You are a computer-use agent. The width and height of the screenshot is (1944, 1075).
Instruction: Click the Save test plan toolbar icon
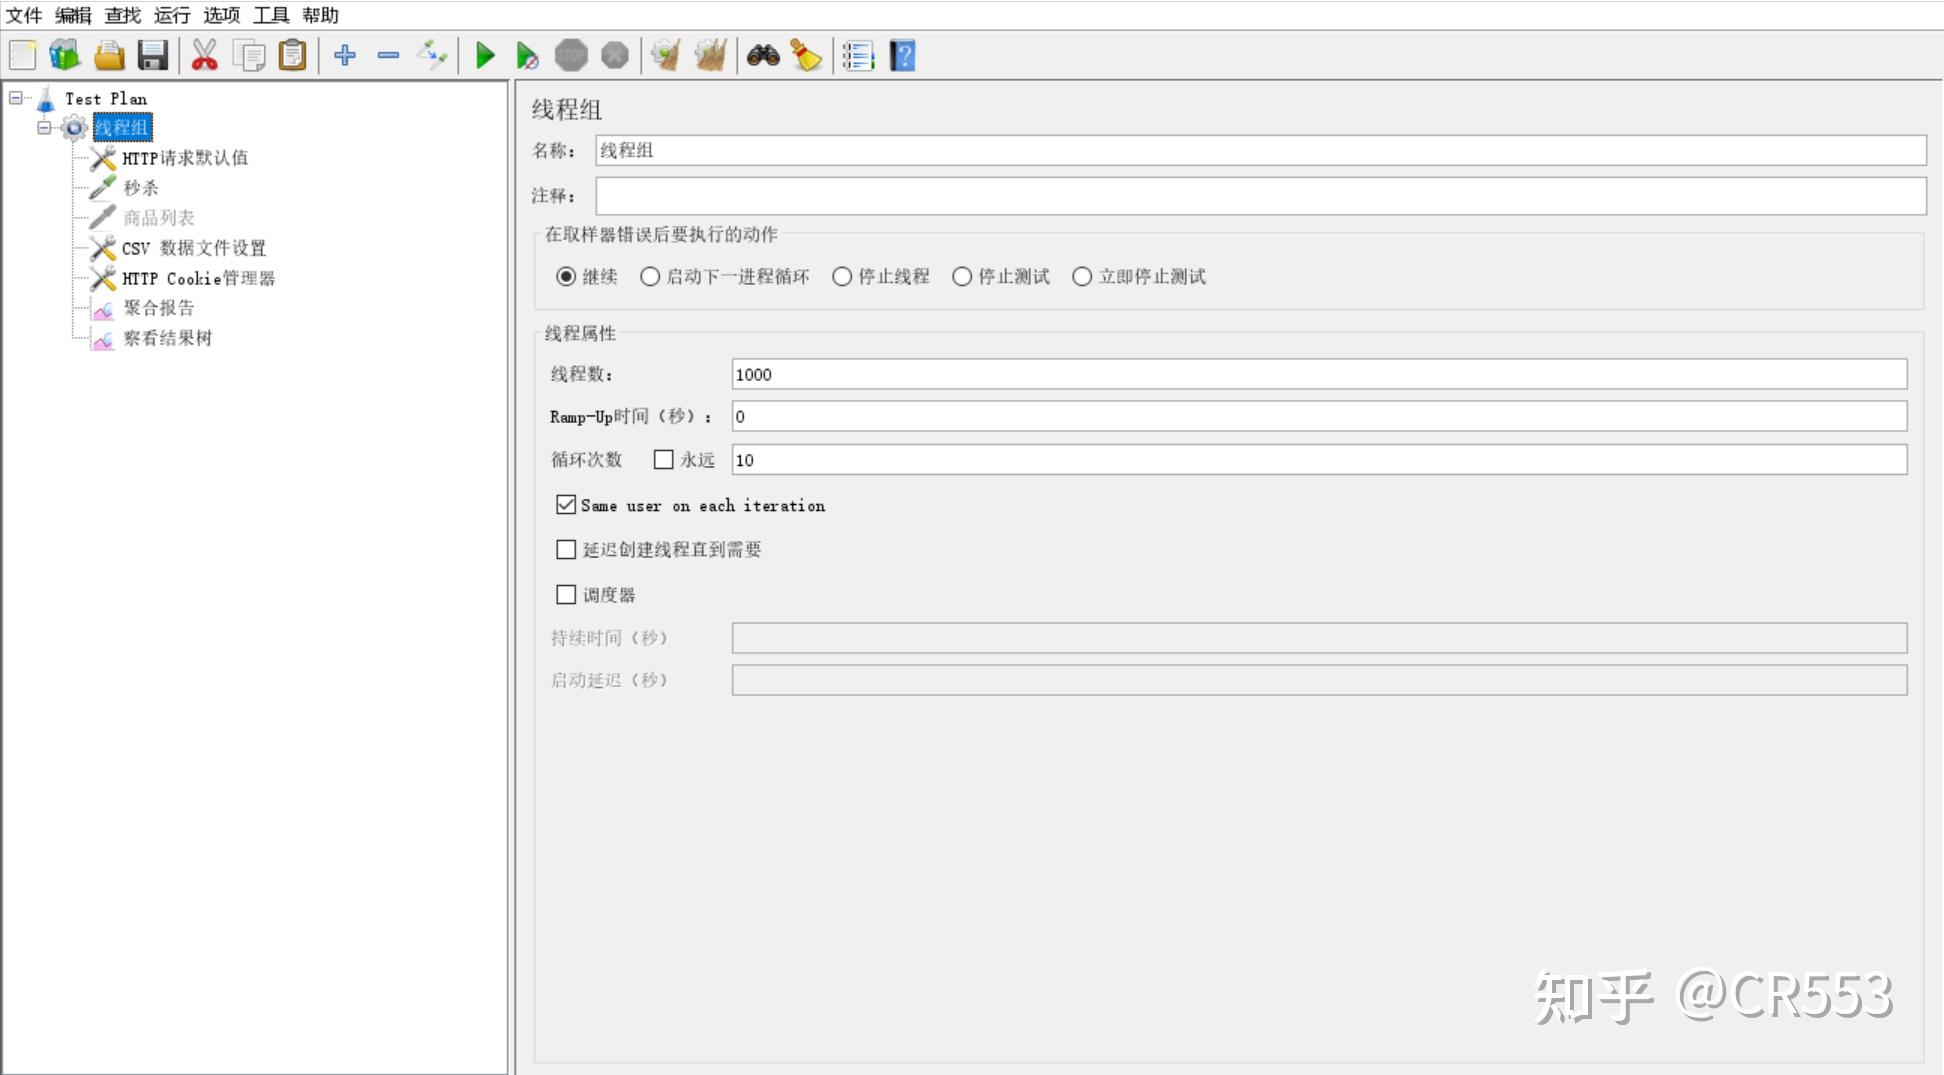pyautogui.click(x=152, y=55)
